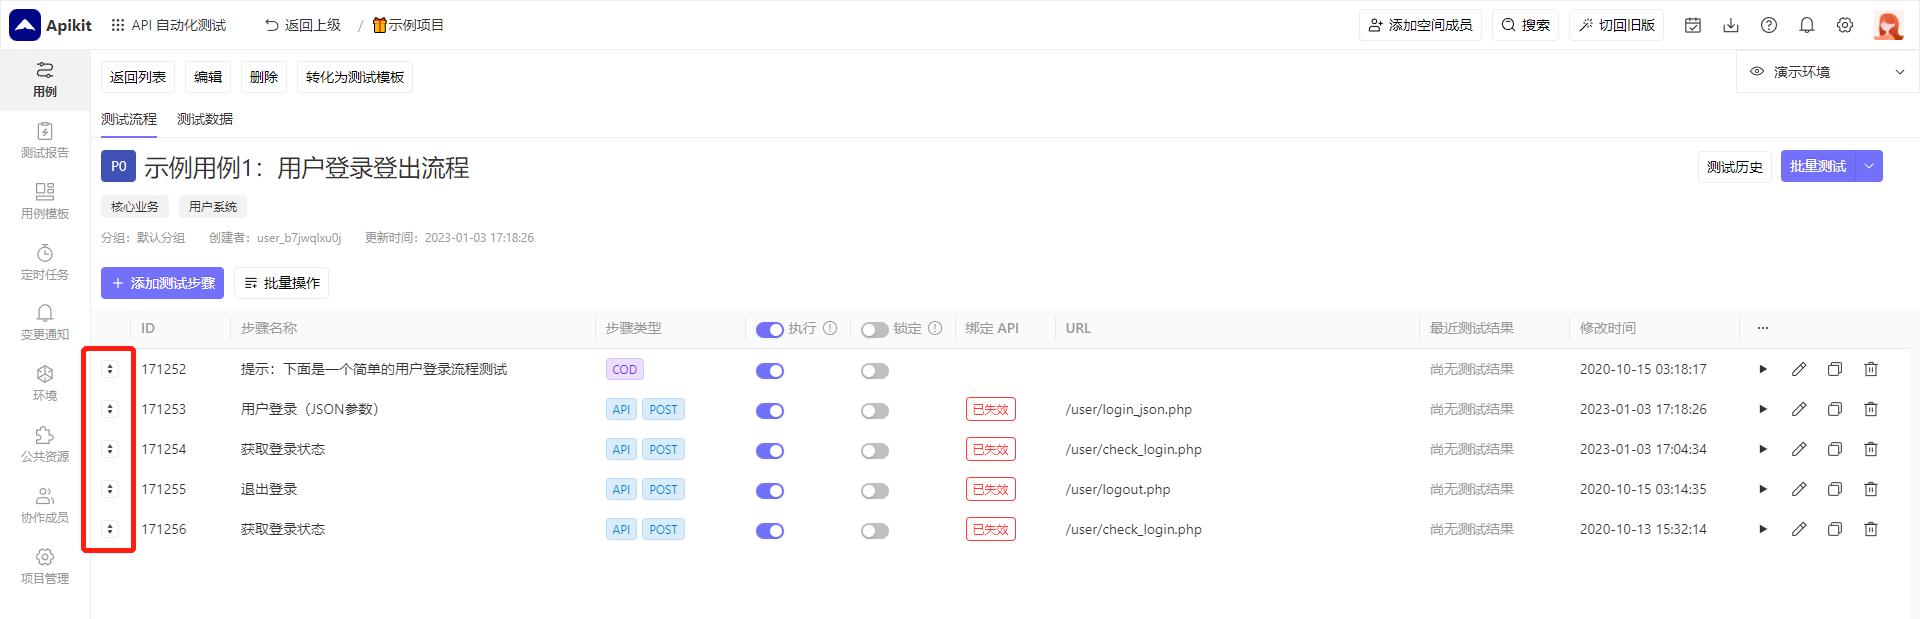
Task: Toggle 锁定 switch in column header
Action: tap(875, 329)
